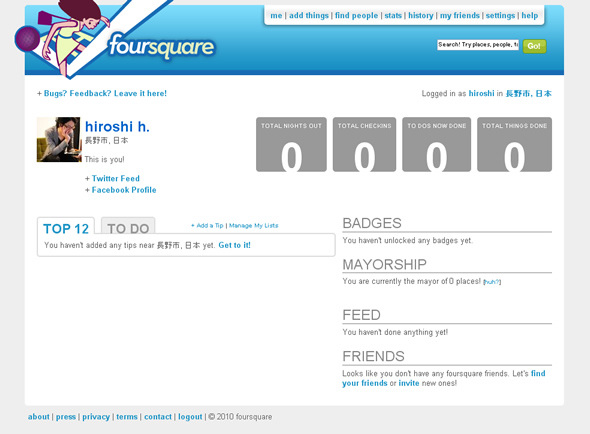Switch to the TO DO tab
Image resolution: width=590 pixels, height=434 pixels.
[x=128, y=227]
